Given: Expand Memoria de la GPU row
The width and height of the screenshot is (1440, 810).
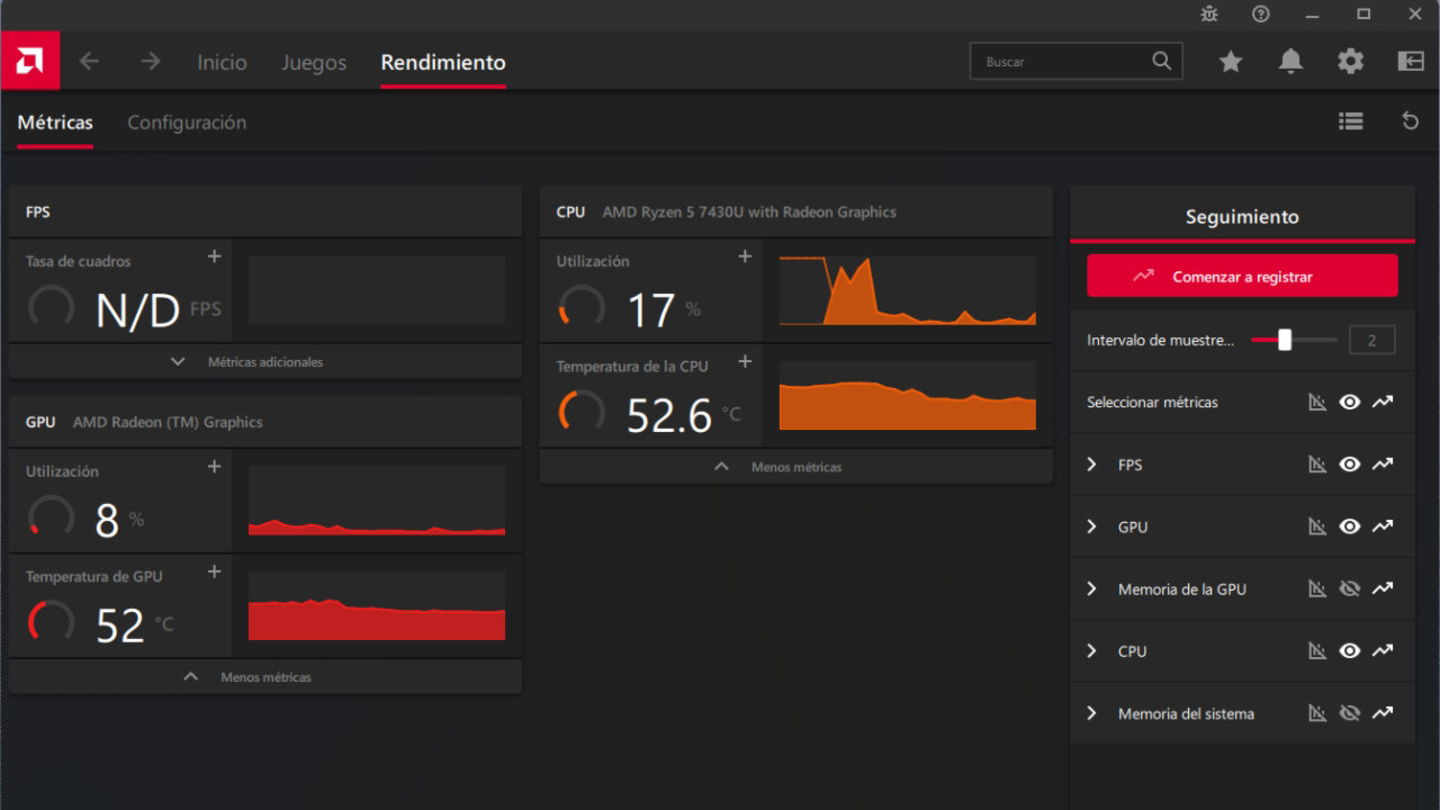Looking at the screenshot, I should (1092, 589).
